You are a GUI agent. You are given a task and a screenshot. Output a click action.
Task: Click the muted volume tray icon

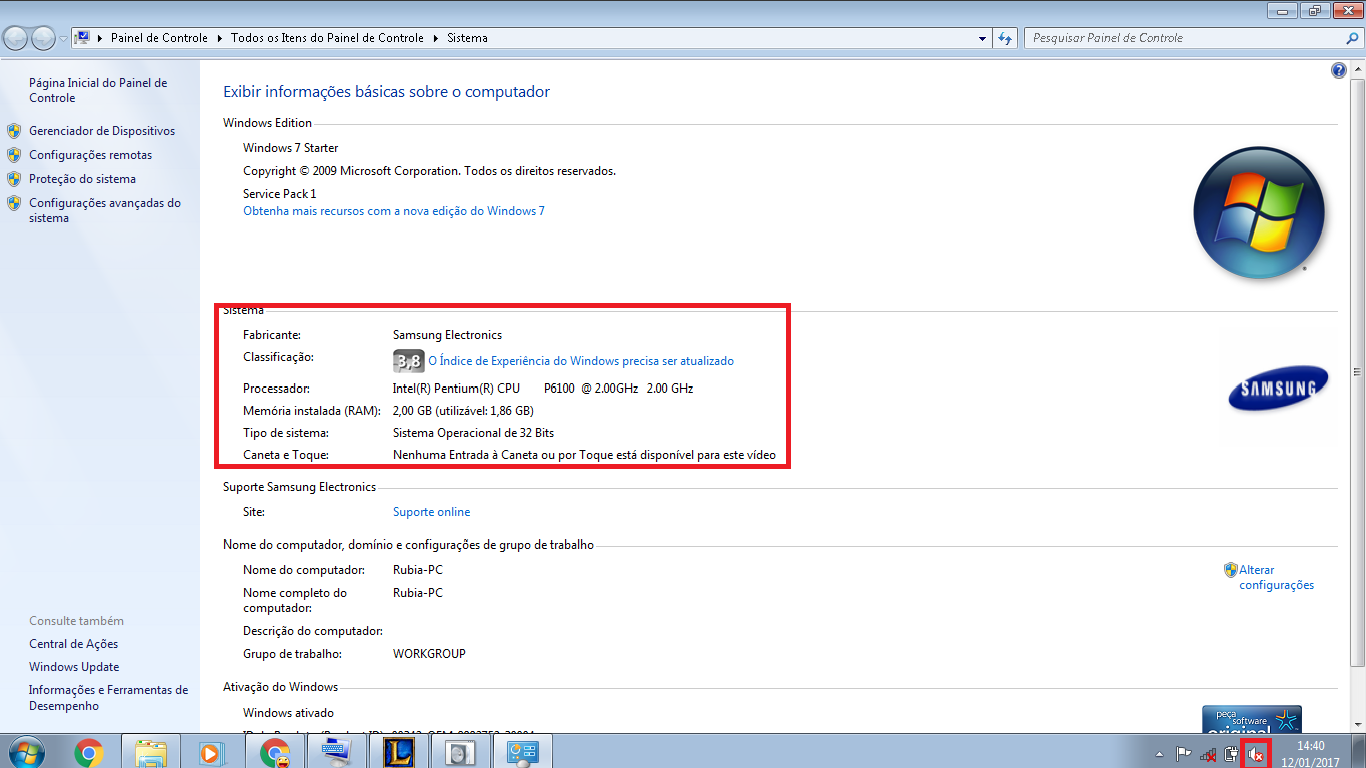point(1256,755)
